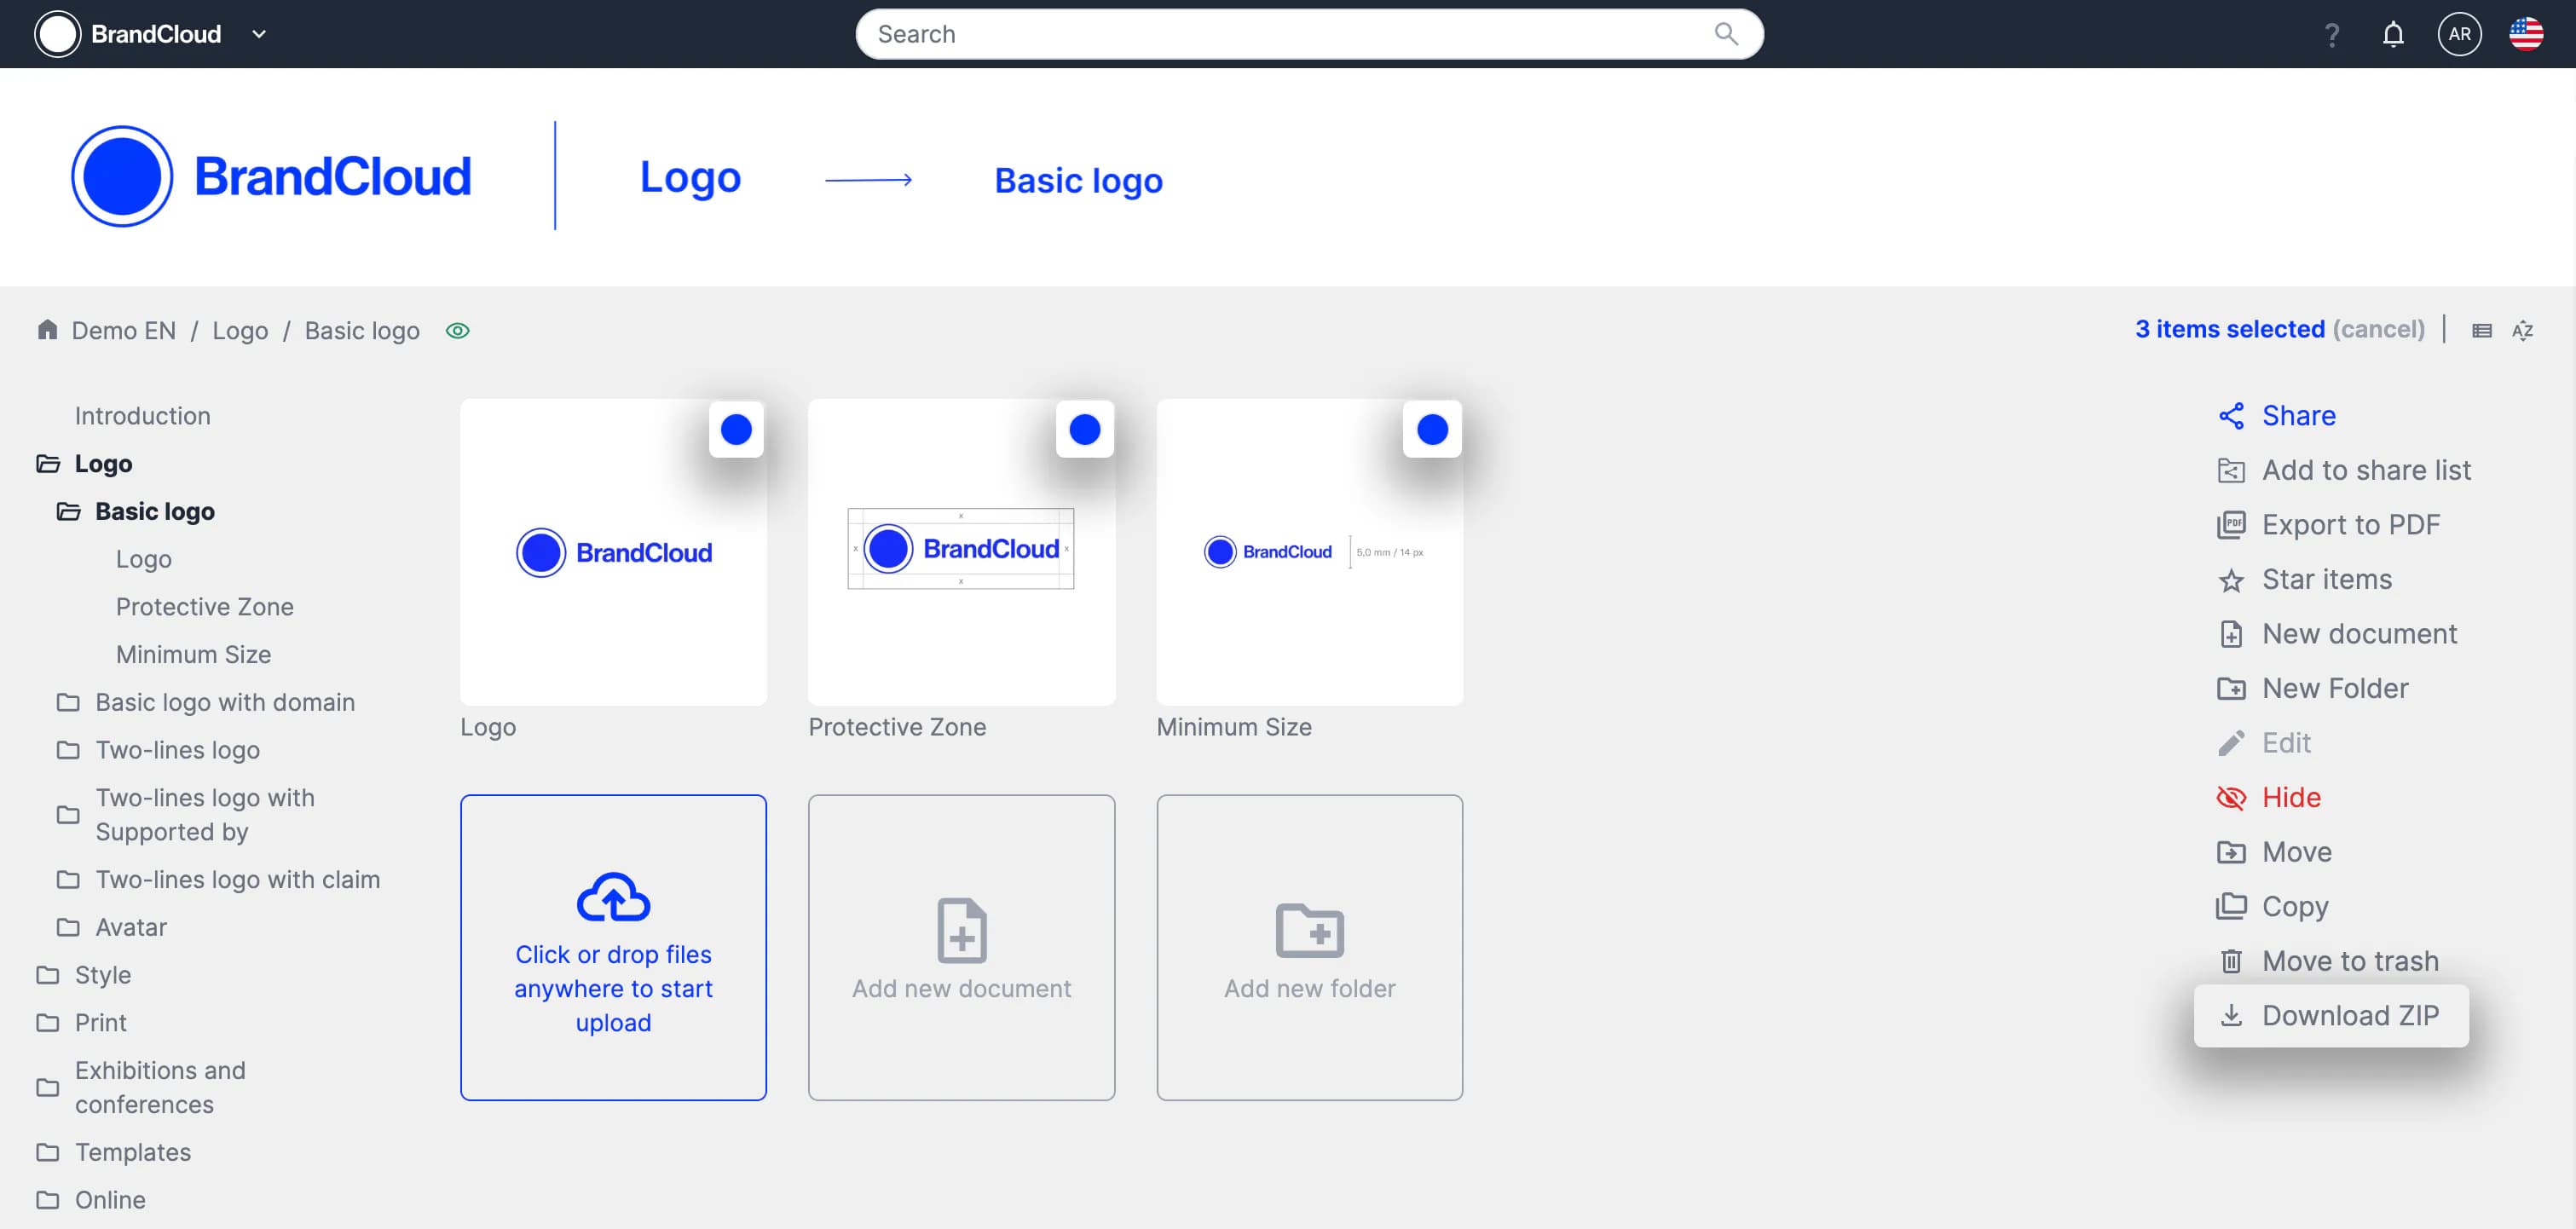Screen dimensions: 2576x1229
Task: Expand the Two-lines logo folder
Action: coord(177,750)
